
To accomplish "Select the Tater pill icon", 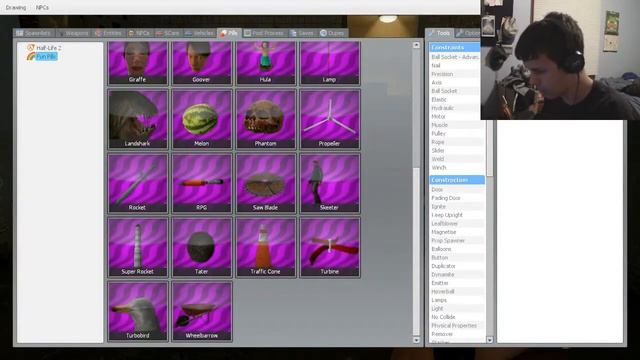I will (202, 247).
